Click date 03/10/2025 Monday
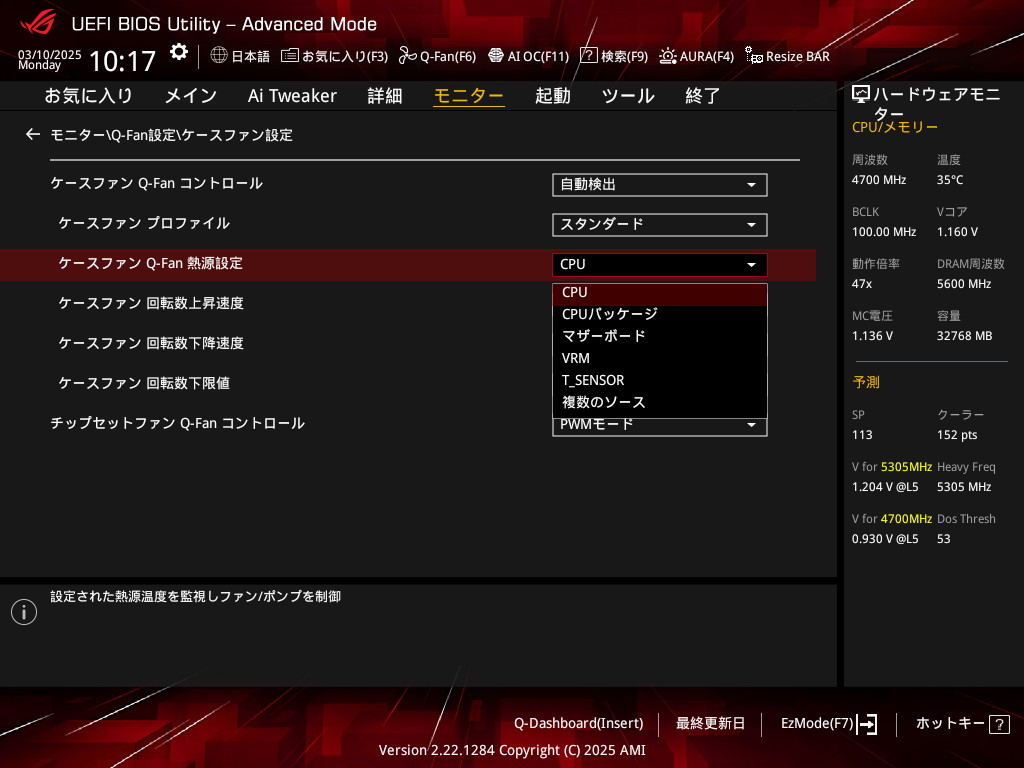This screenshot has height=768, width=1024. [50, 59]
